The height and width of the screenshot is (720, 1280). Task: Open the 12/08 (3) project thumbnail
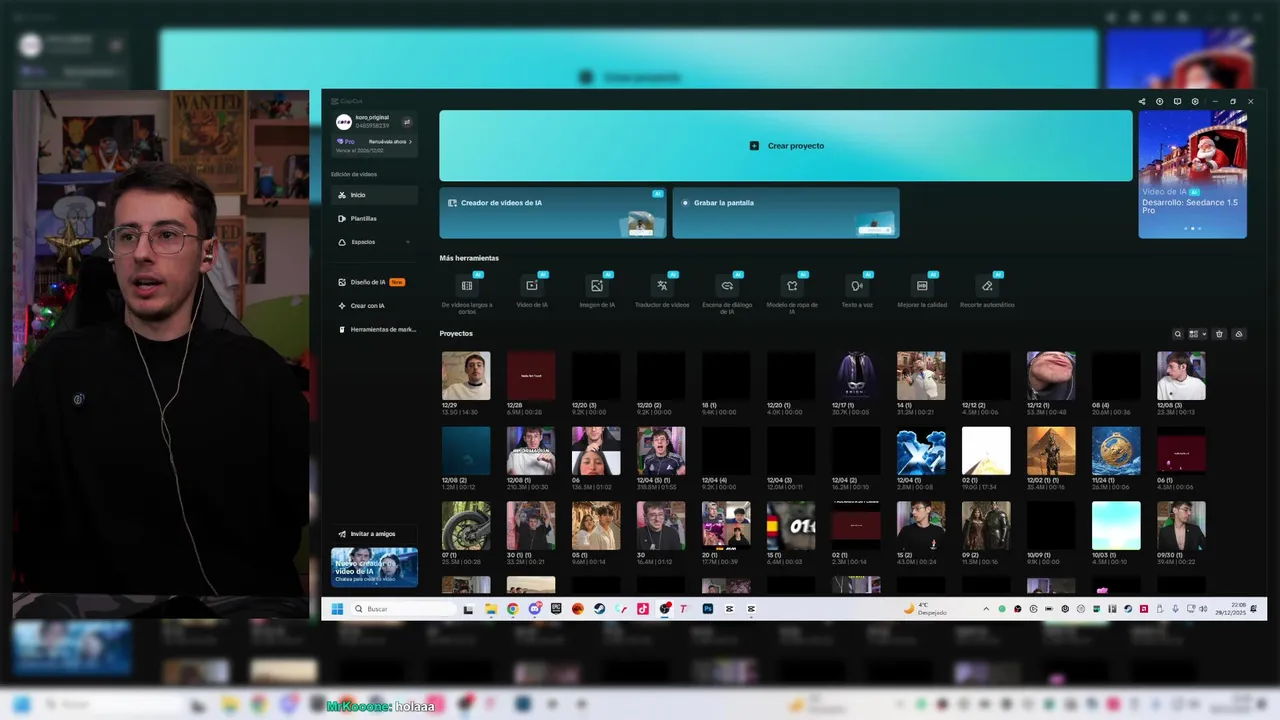click(x=1181, y=376)
